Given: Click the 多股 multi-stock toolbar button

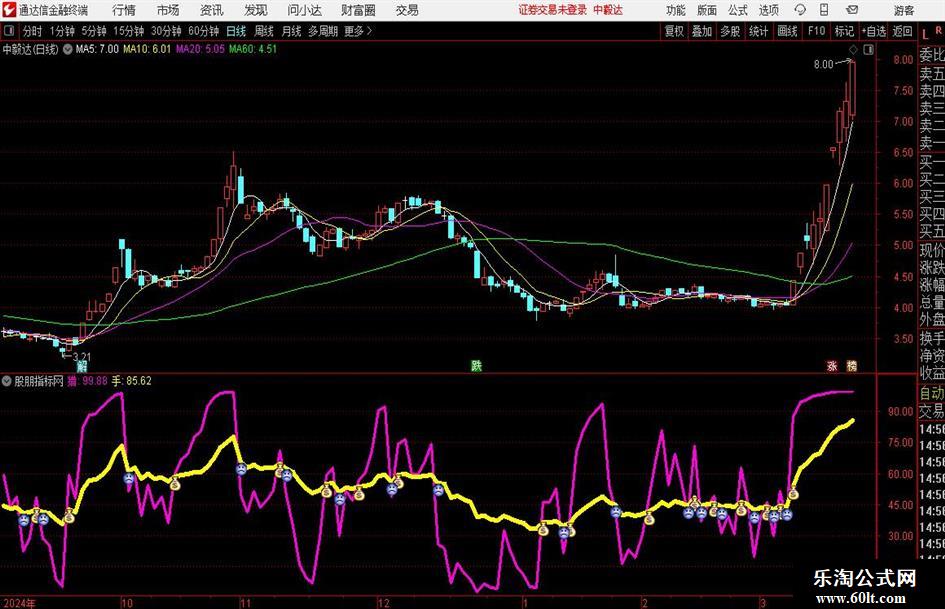Looking at the screenshot, I should coord(730,31).
